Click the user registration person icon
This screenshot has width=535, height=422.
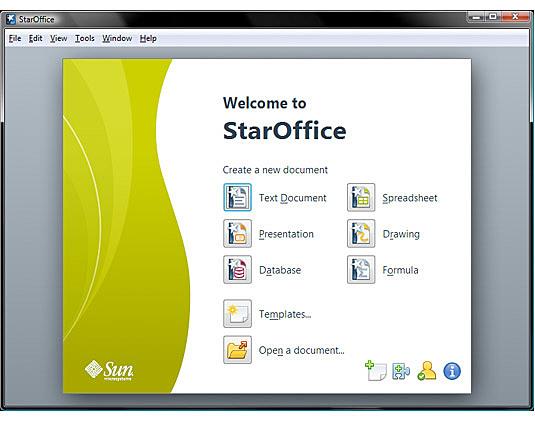(x=426, y=370)
